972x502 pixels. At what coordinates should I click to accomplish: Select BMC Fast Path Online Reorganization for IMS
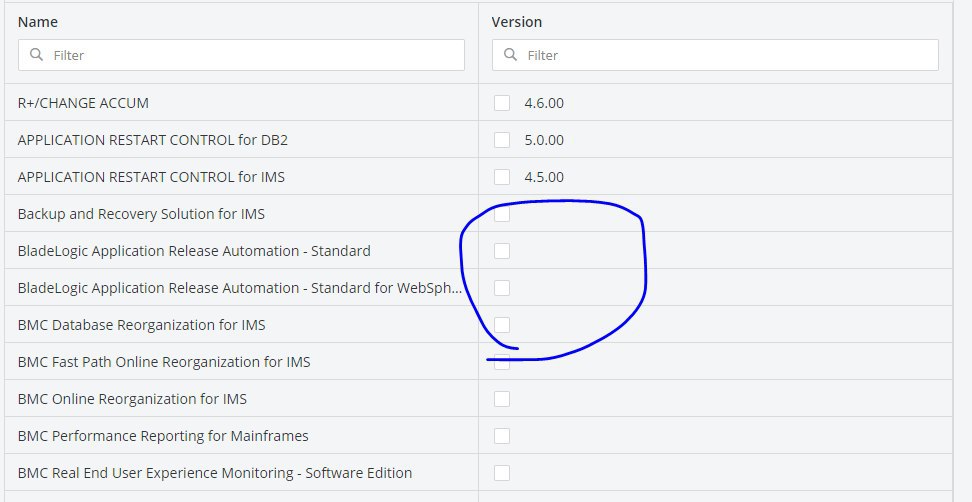[x=164, y=362]
